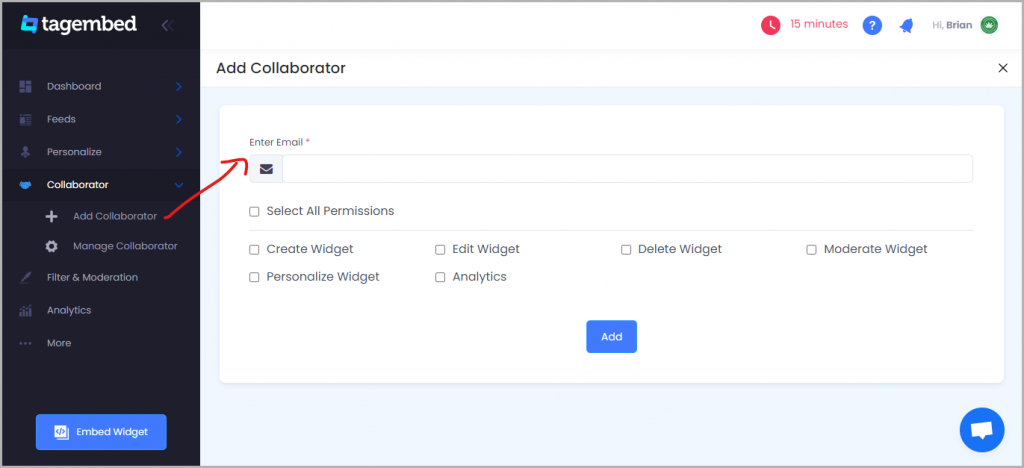Click the red clock timer icon
The height and width of the screenshot is (468, 1024).
pyautogui.click(x=771, y=25)
